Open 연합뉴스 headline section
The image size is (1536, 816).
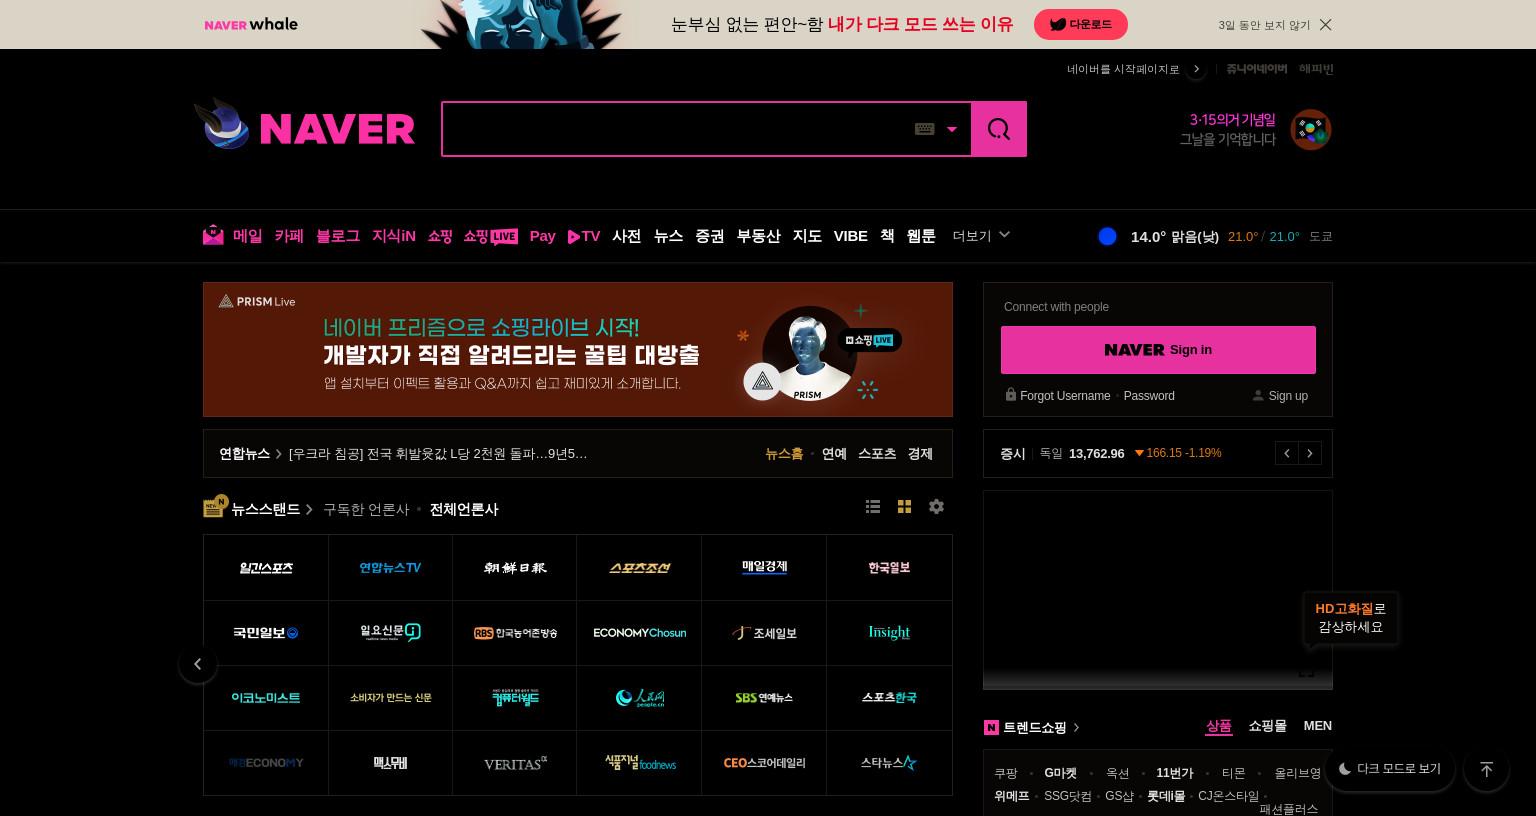[245, 454]
